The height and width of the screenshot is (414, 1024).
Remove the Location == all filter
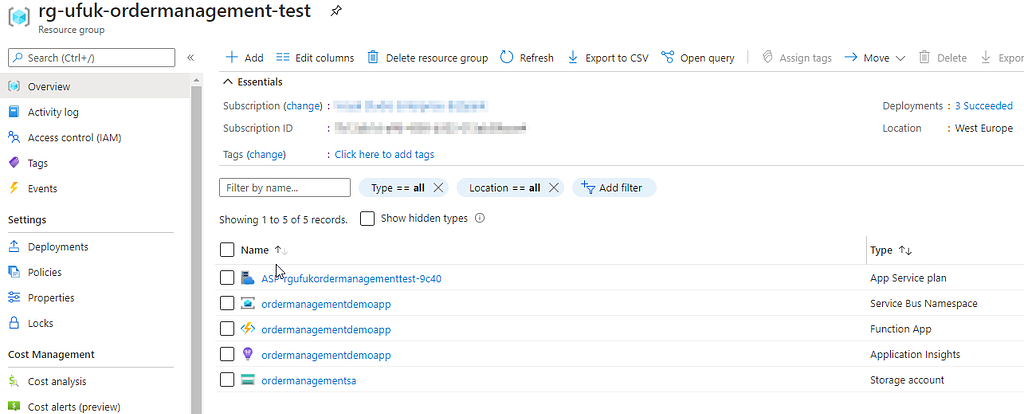tap(554, 187)
